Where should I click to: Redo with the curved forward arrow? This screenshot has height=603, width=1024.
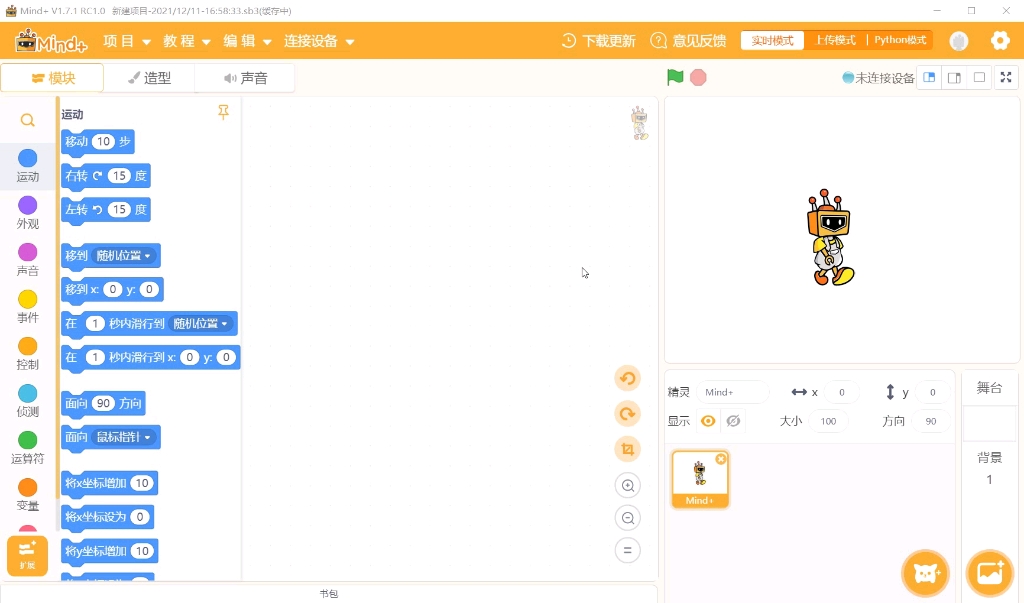pyautogui.click(x=628, y=414)
